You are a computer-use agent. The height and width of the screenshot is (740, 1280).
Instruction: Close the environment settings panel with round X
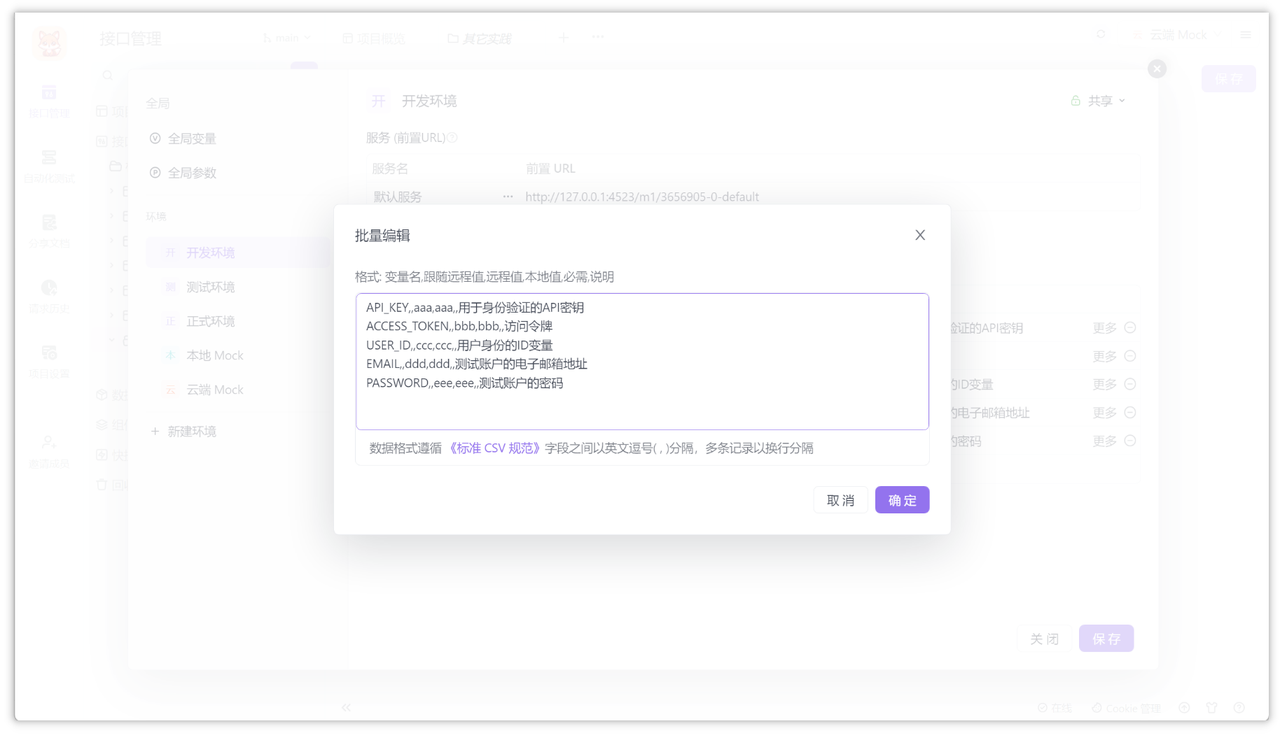(x=1157, y=68)
